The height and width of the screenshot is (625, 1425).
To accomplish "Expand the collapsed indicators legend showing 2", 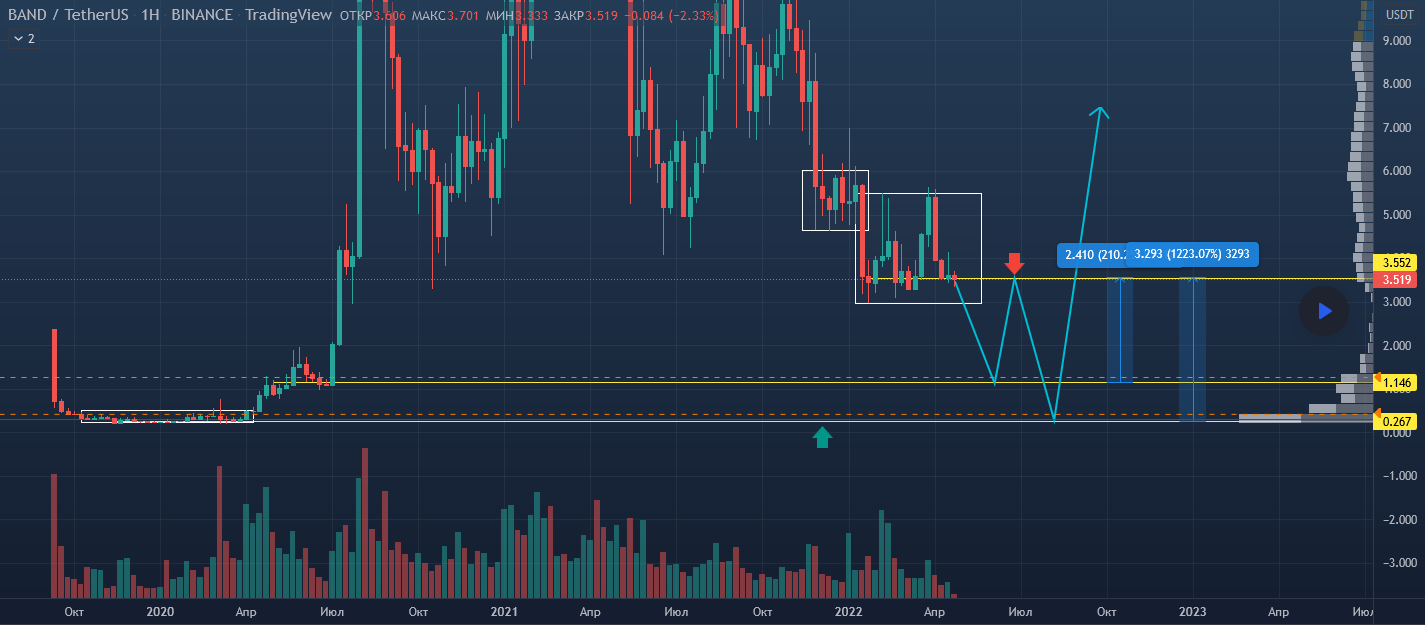I will 24,39.
